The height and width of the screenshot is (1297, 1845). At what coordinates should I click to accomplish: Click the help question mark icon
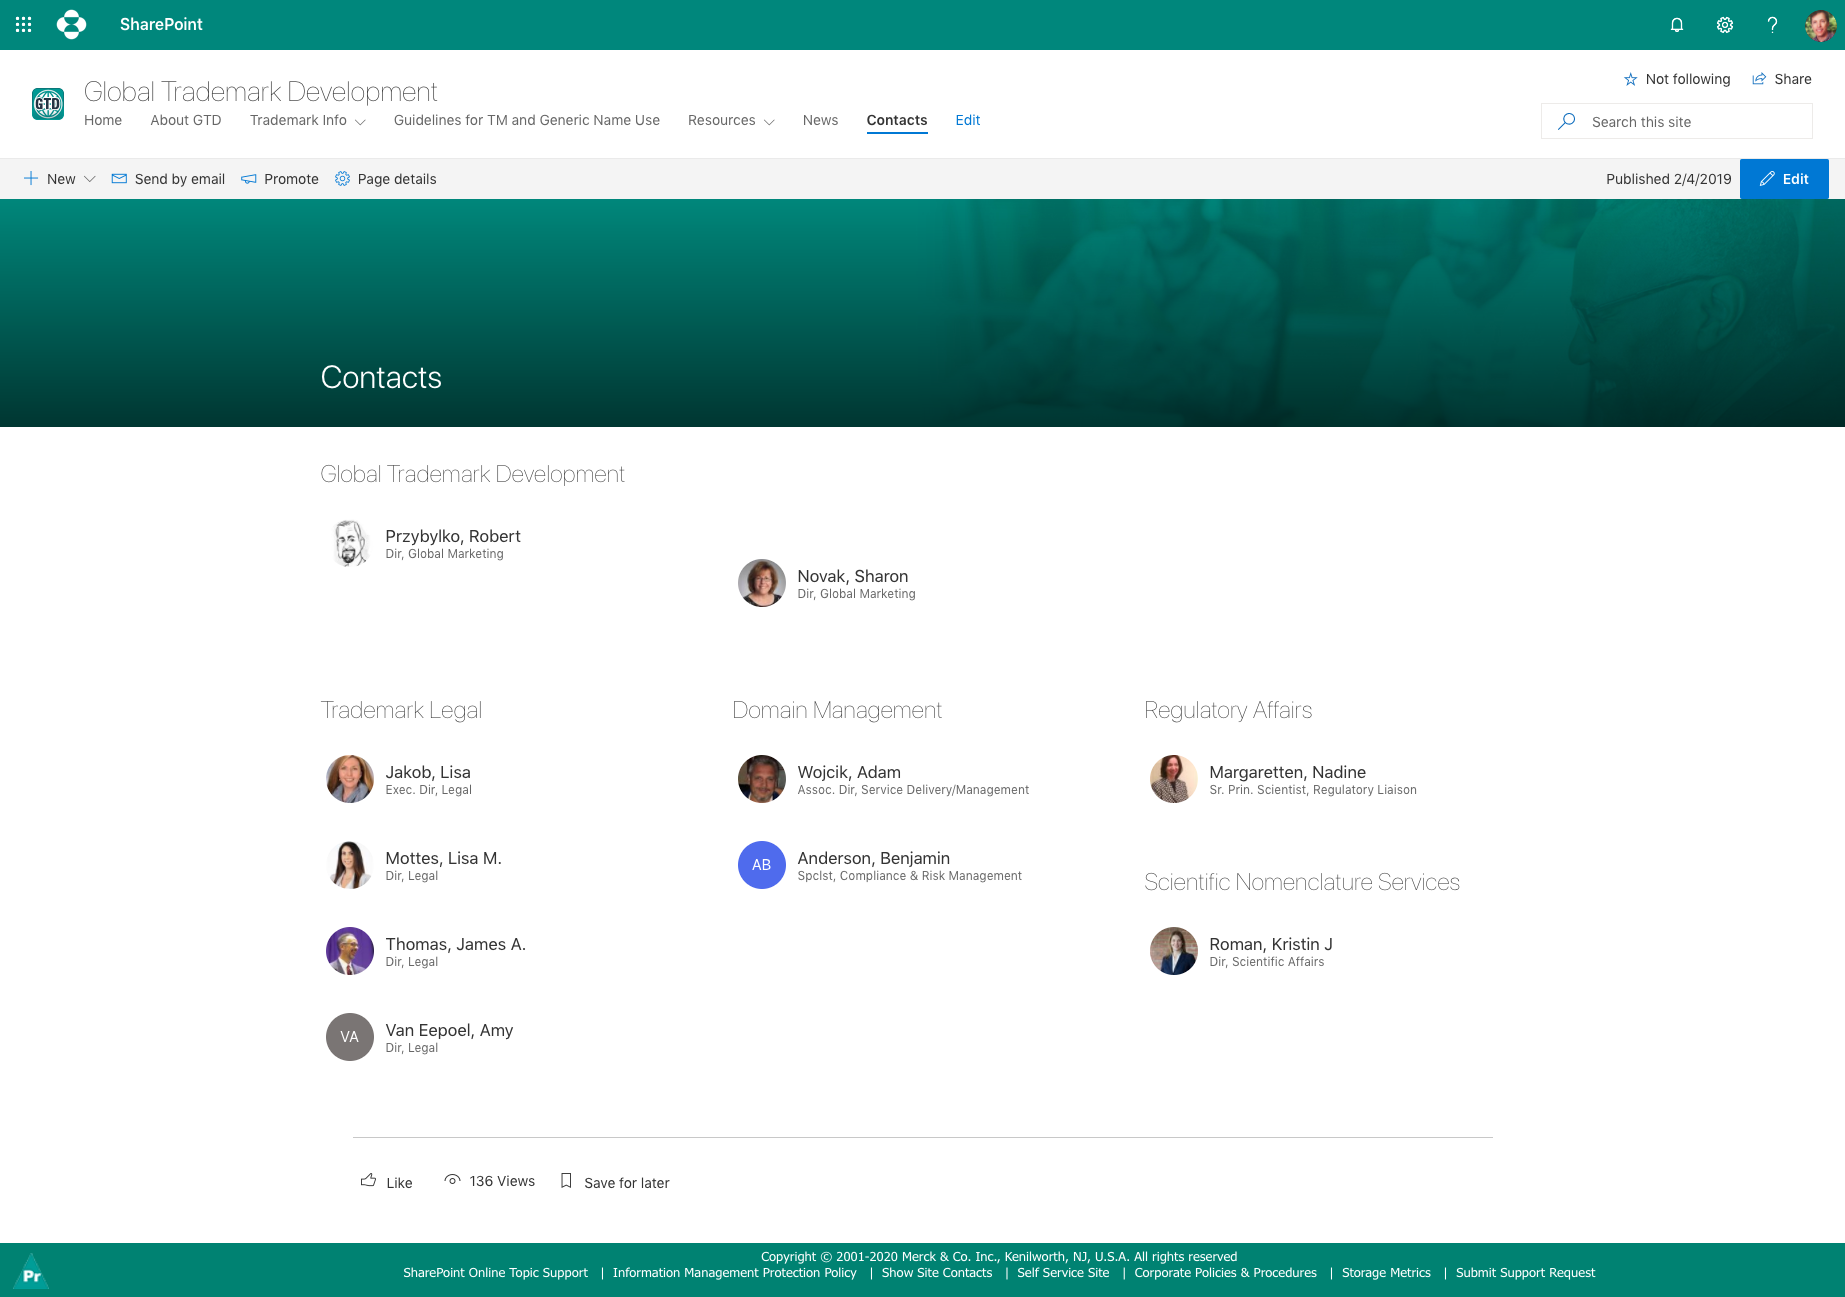(x=1772, y=25)
